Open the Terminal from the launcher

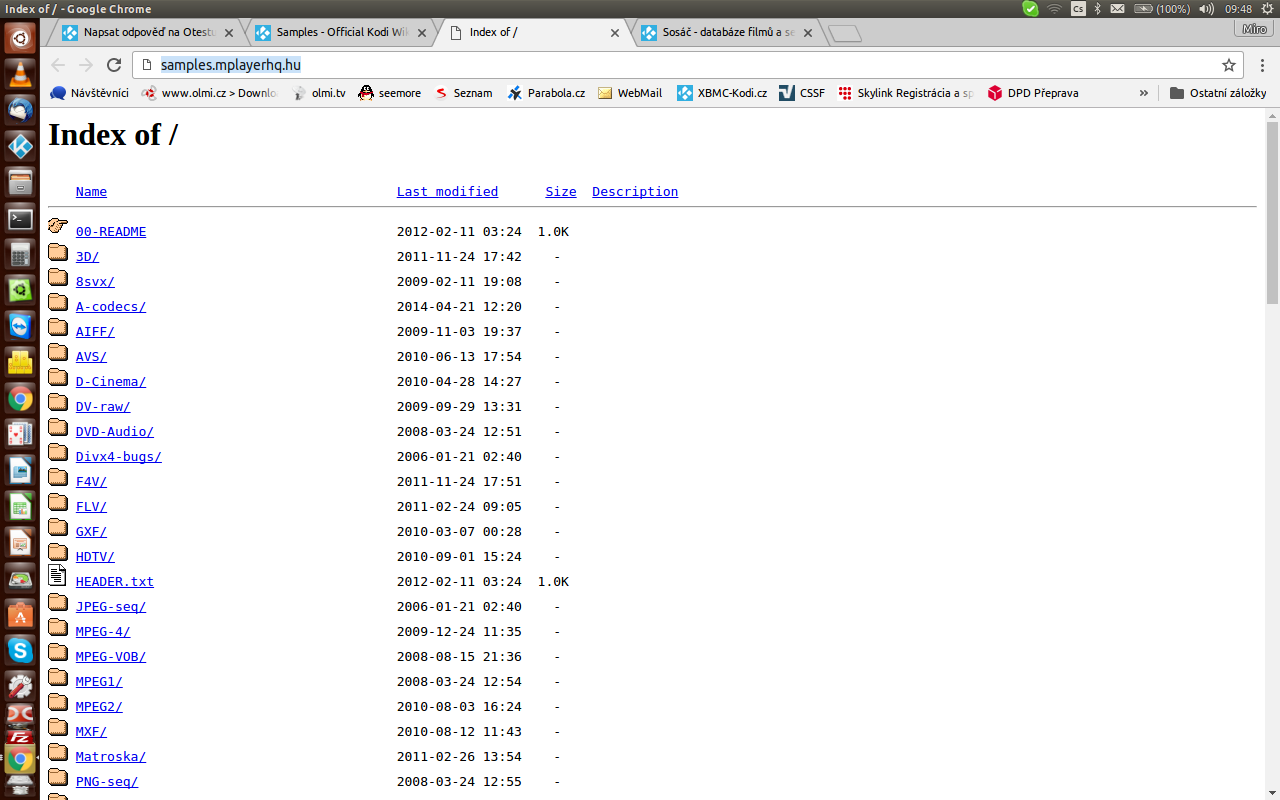point(20,219)
